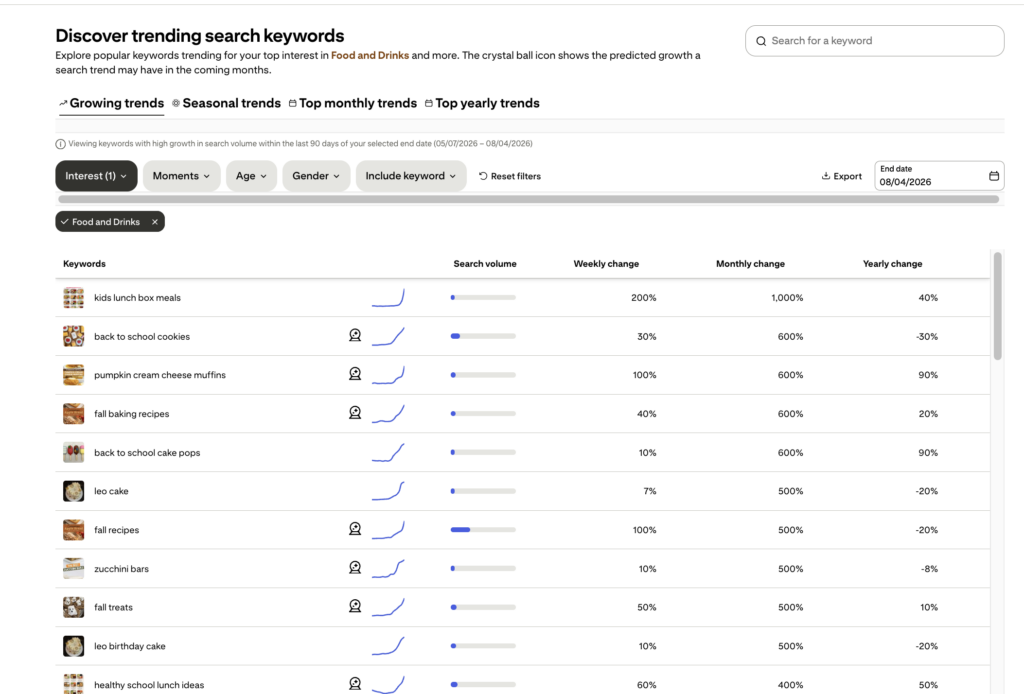Click the search volume bar for fall recipes
This screenshot has height=694, width=1024.
click(483, 529)
